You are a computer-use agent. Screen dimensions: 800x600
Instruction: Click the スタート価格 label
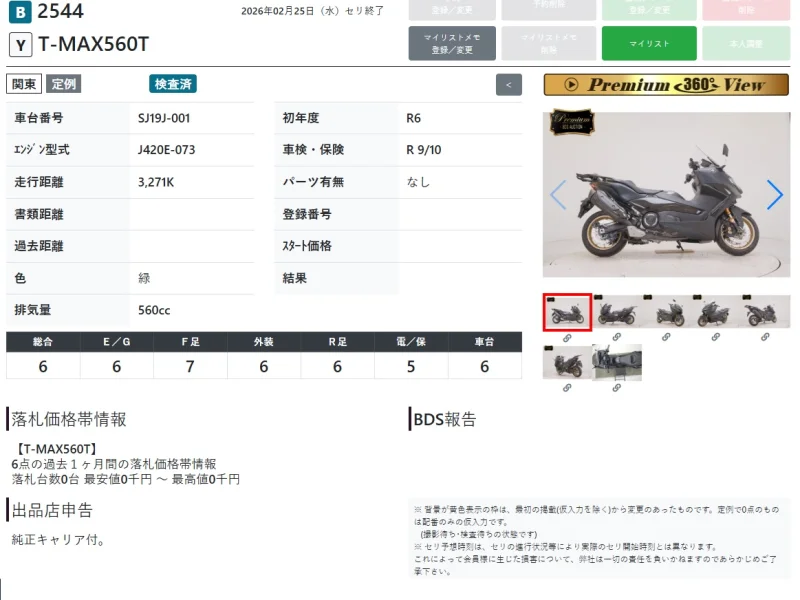pos(307,246)
